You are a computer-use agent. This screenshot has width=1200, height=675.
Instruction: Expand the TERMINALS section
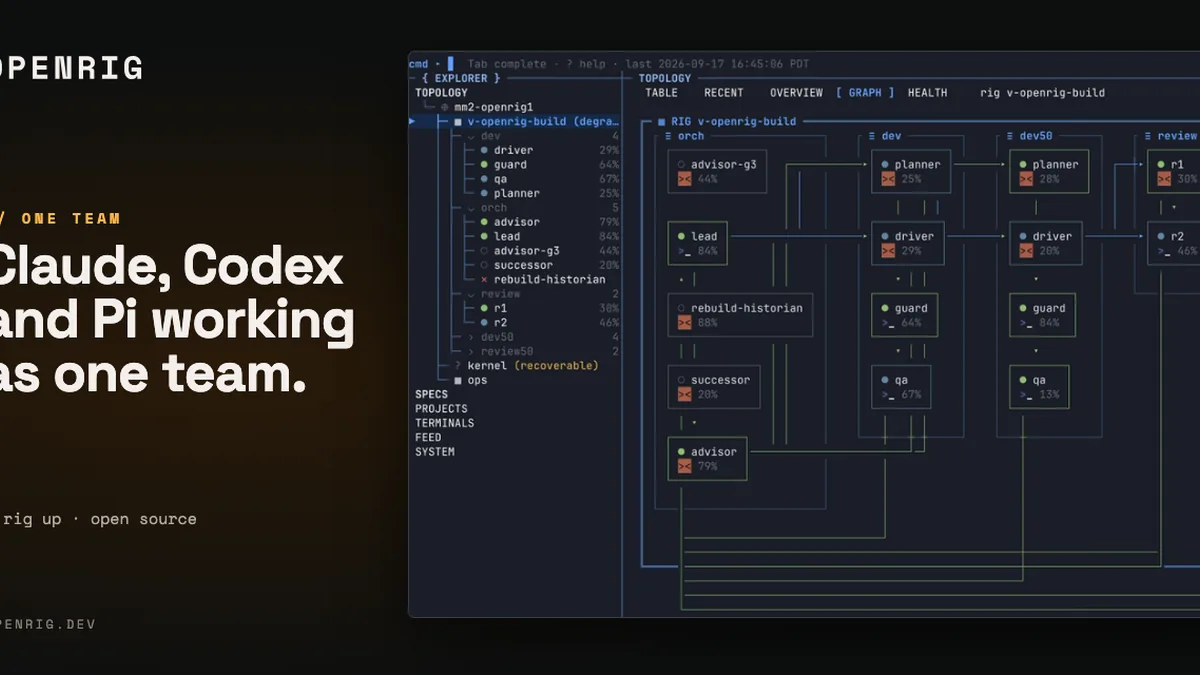coord(445,423)
